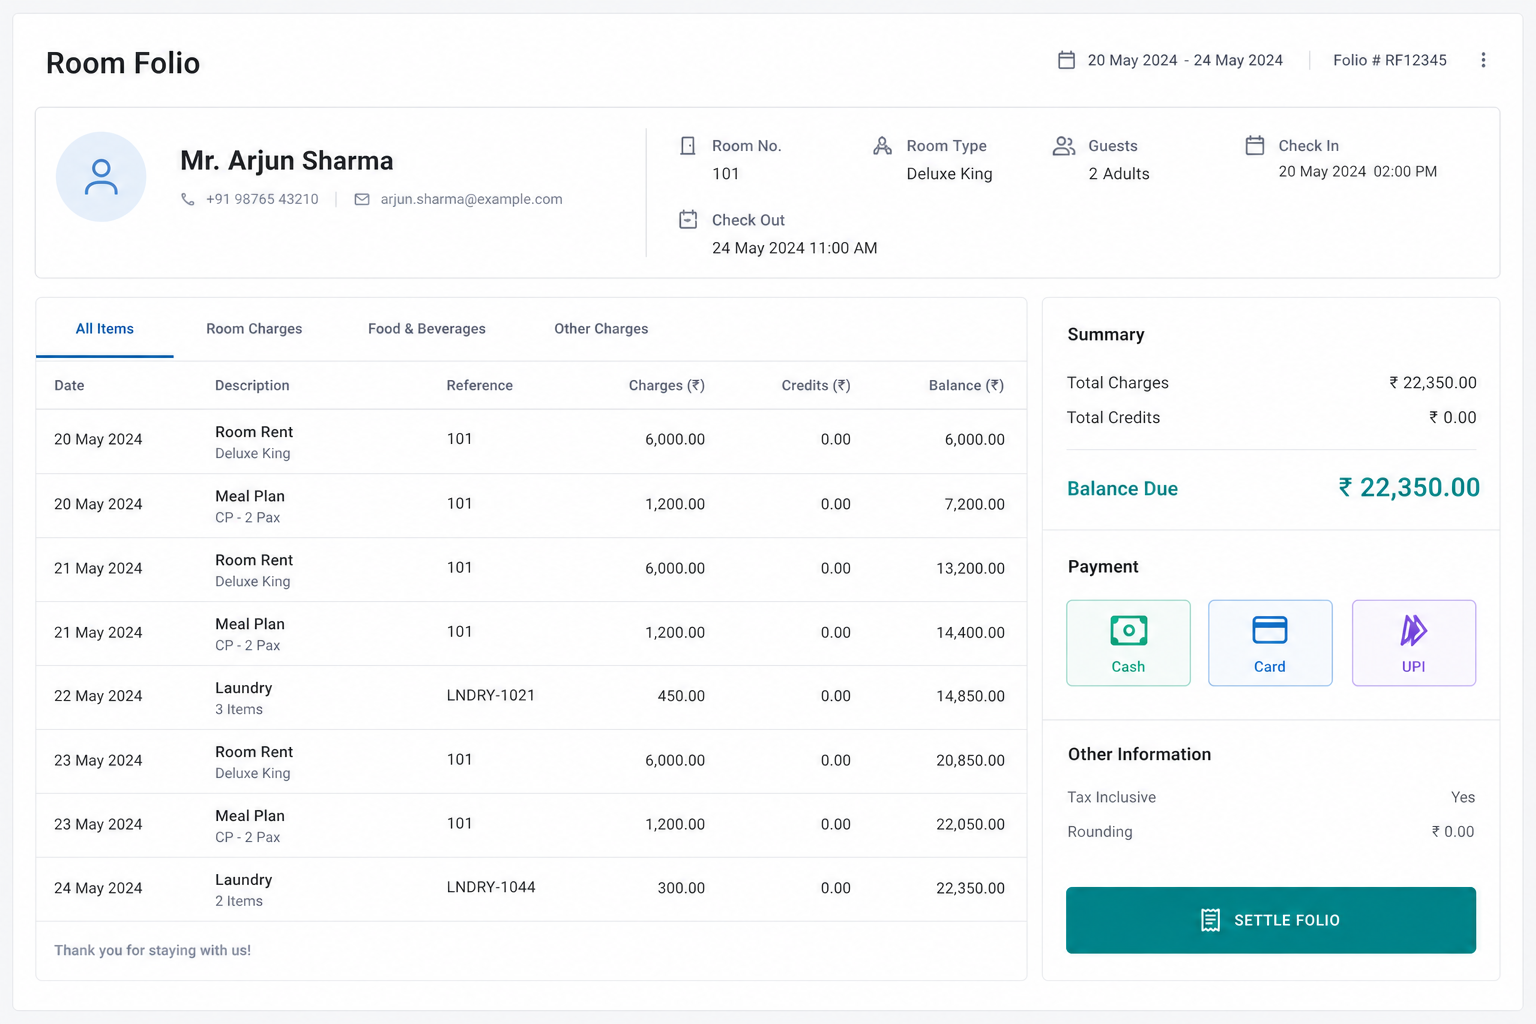Open the three-dot more options menu
The image size is (1536, 1024).
1483,60
